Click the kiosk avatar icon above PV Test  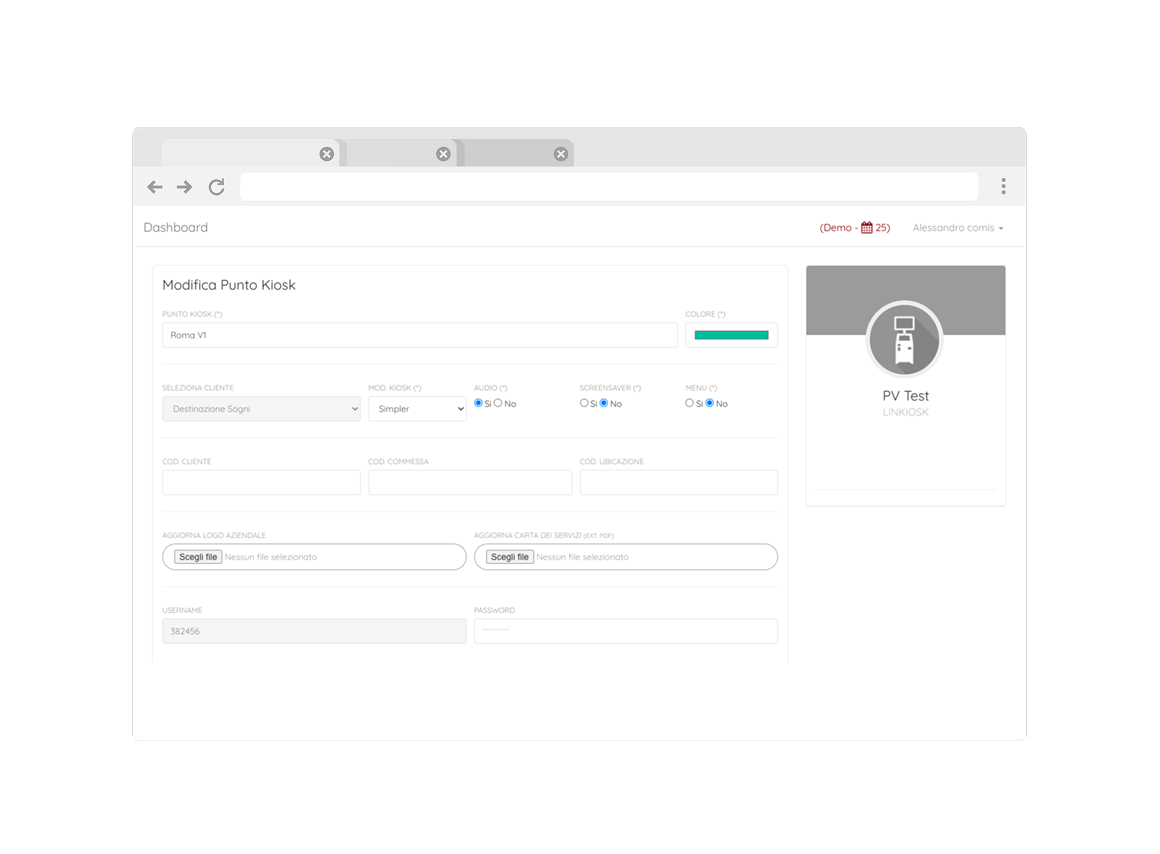point(904,340)
